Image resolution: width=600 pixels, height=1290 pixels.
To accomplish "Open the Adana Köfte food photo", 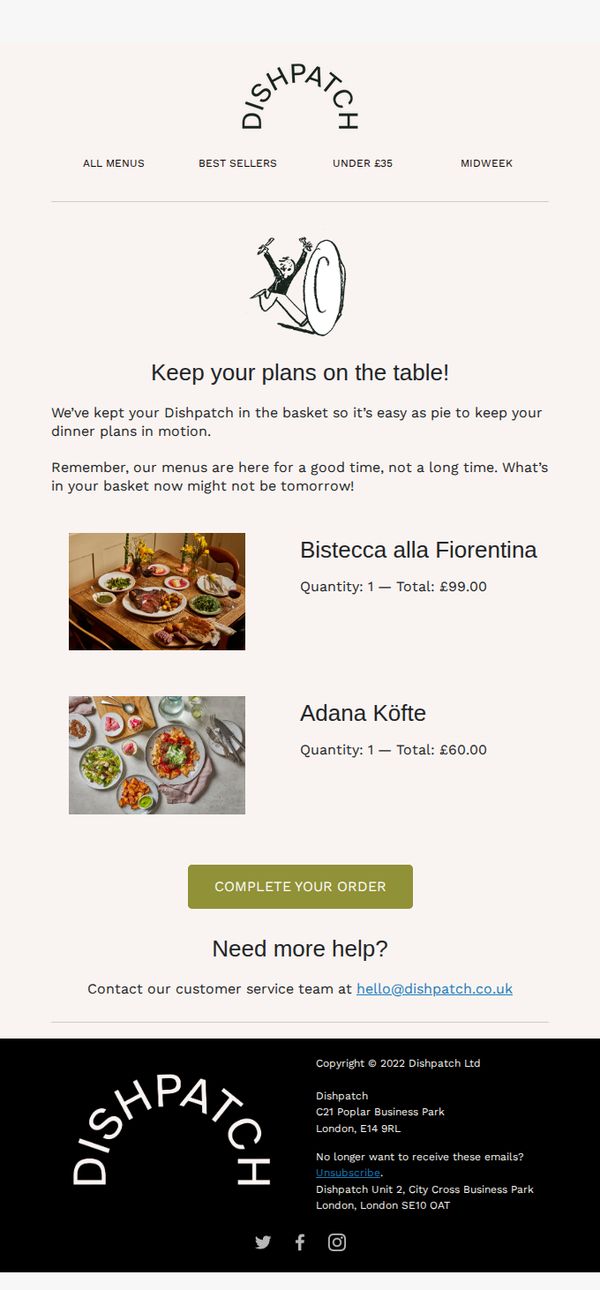I will 157,755.
